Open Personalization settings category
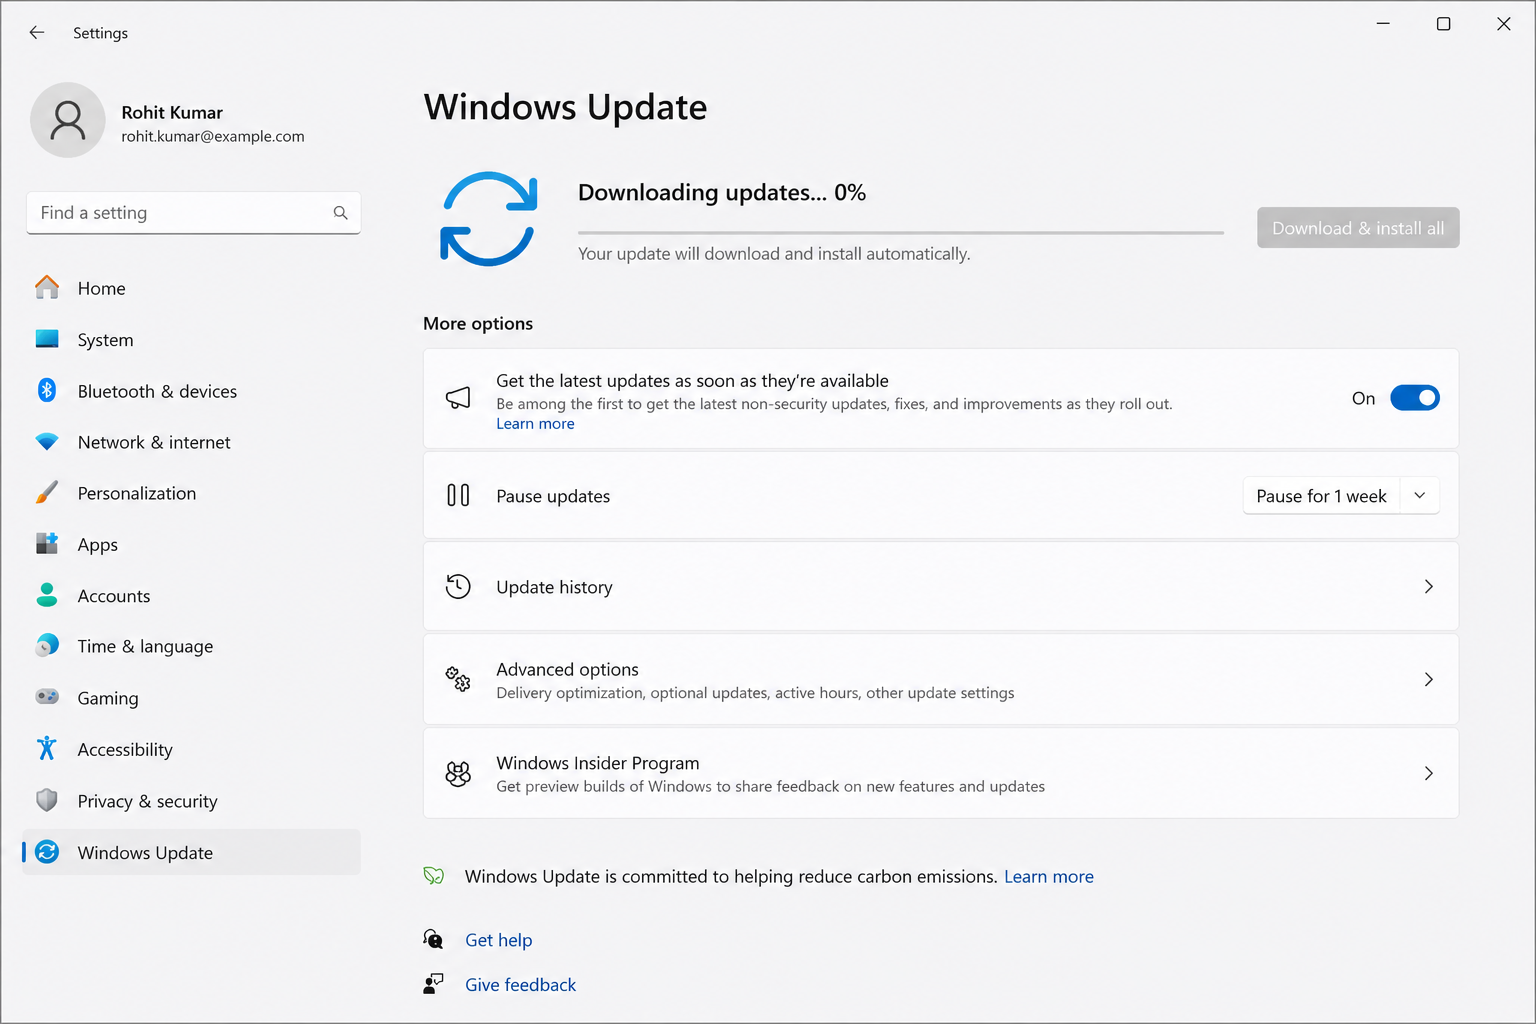Screen dimensions: 1536x1024 191,493
